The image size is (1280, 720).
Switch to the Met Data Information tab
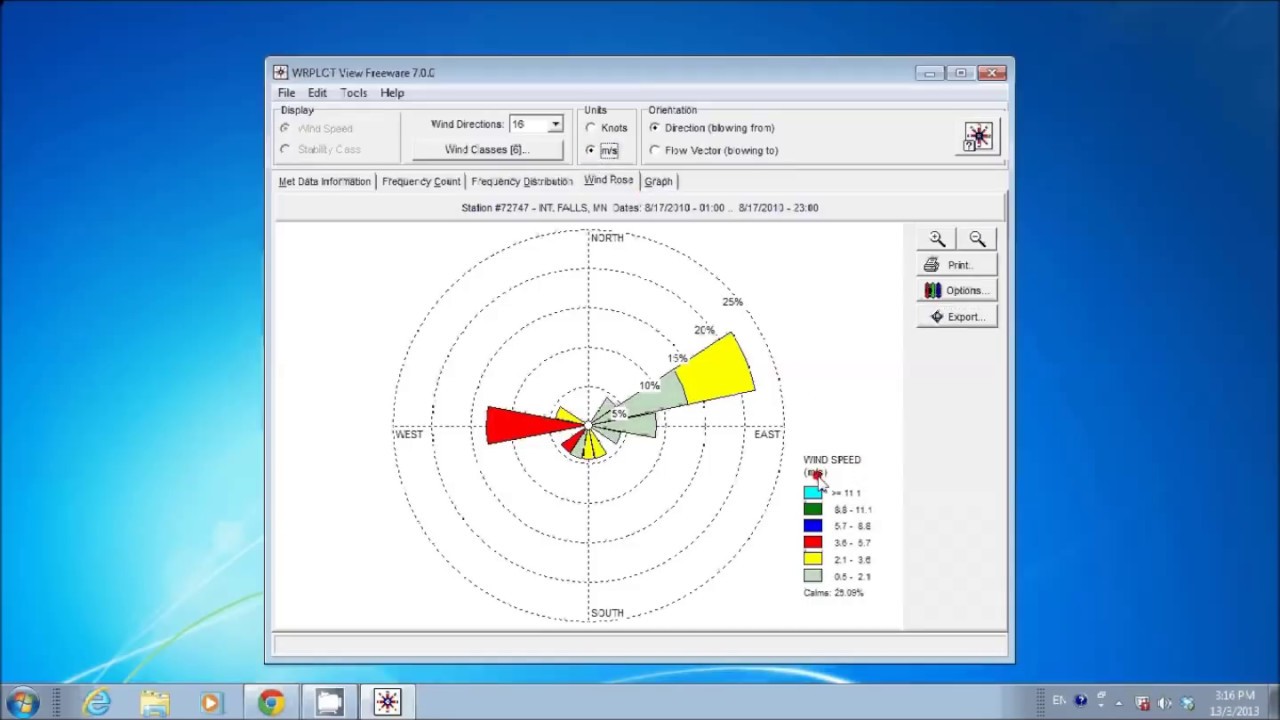(324, 182)
